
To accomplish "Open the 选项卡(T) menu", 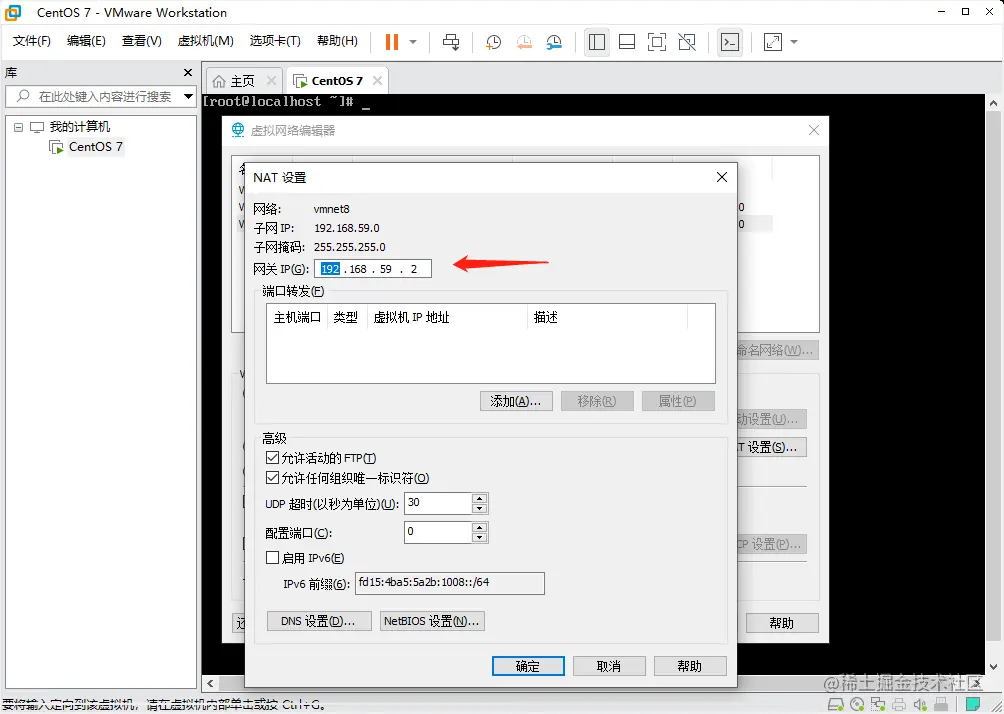I will click(275, 41).
